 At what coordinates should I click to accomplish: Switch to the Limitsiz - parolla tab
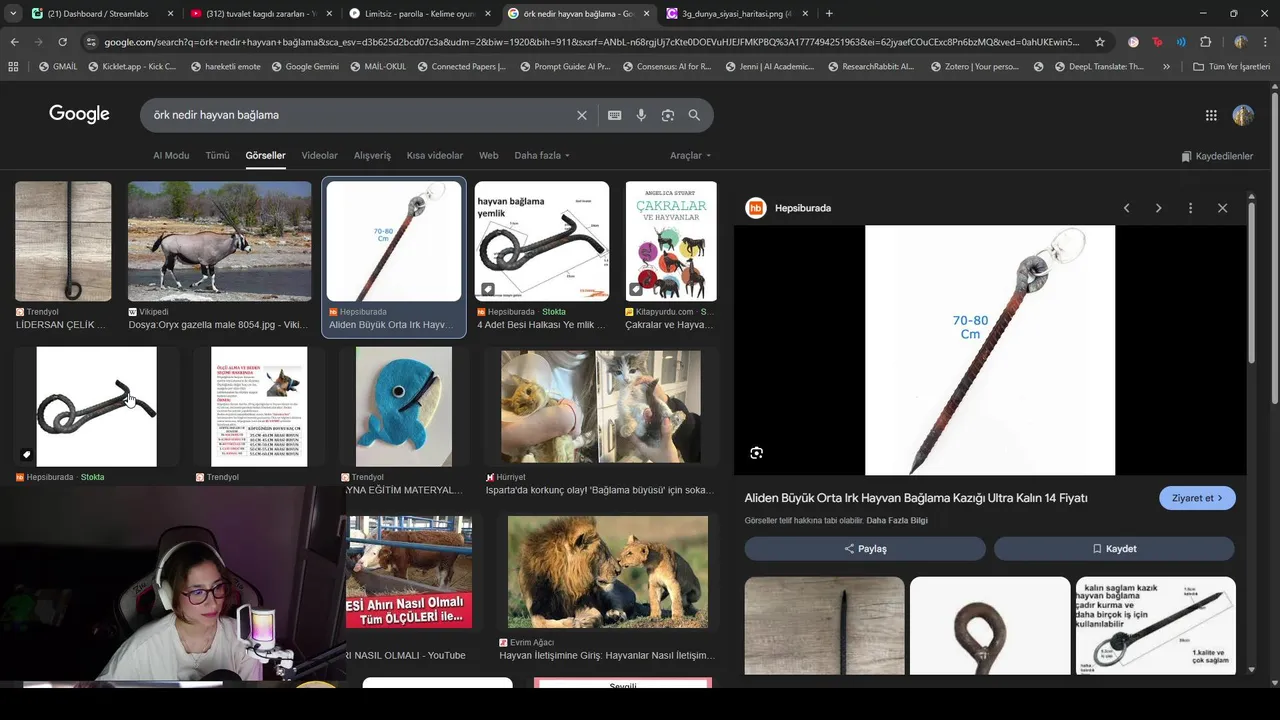click(419, 13)
